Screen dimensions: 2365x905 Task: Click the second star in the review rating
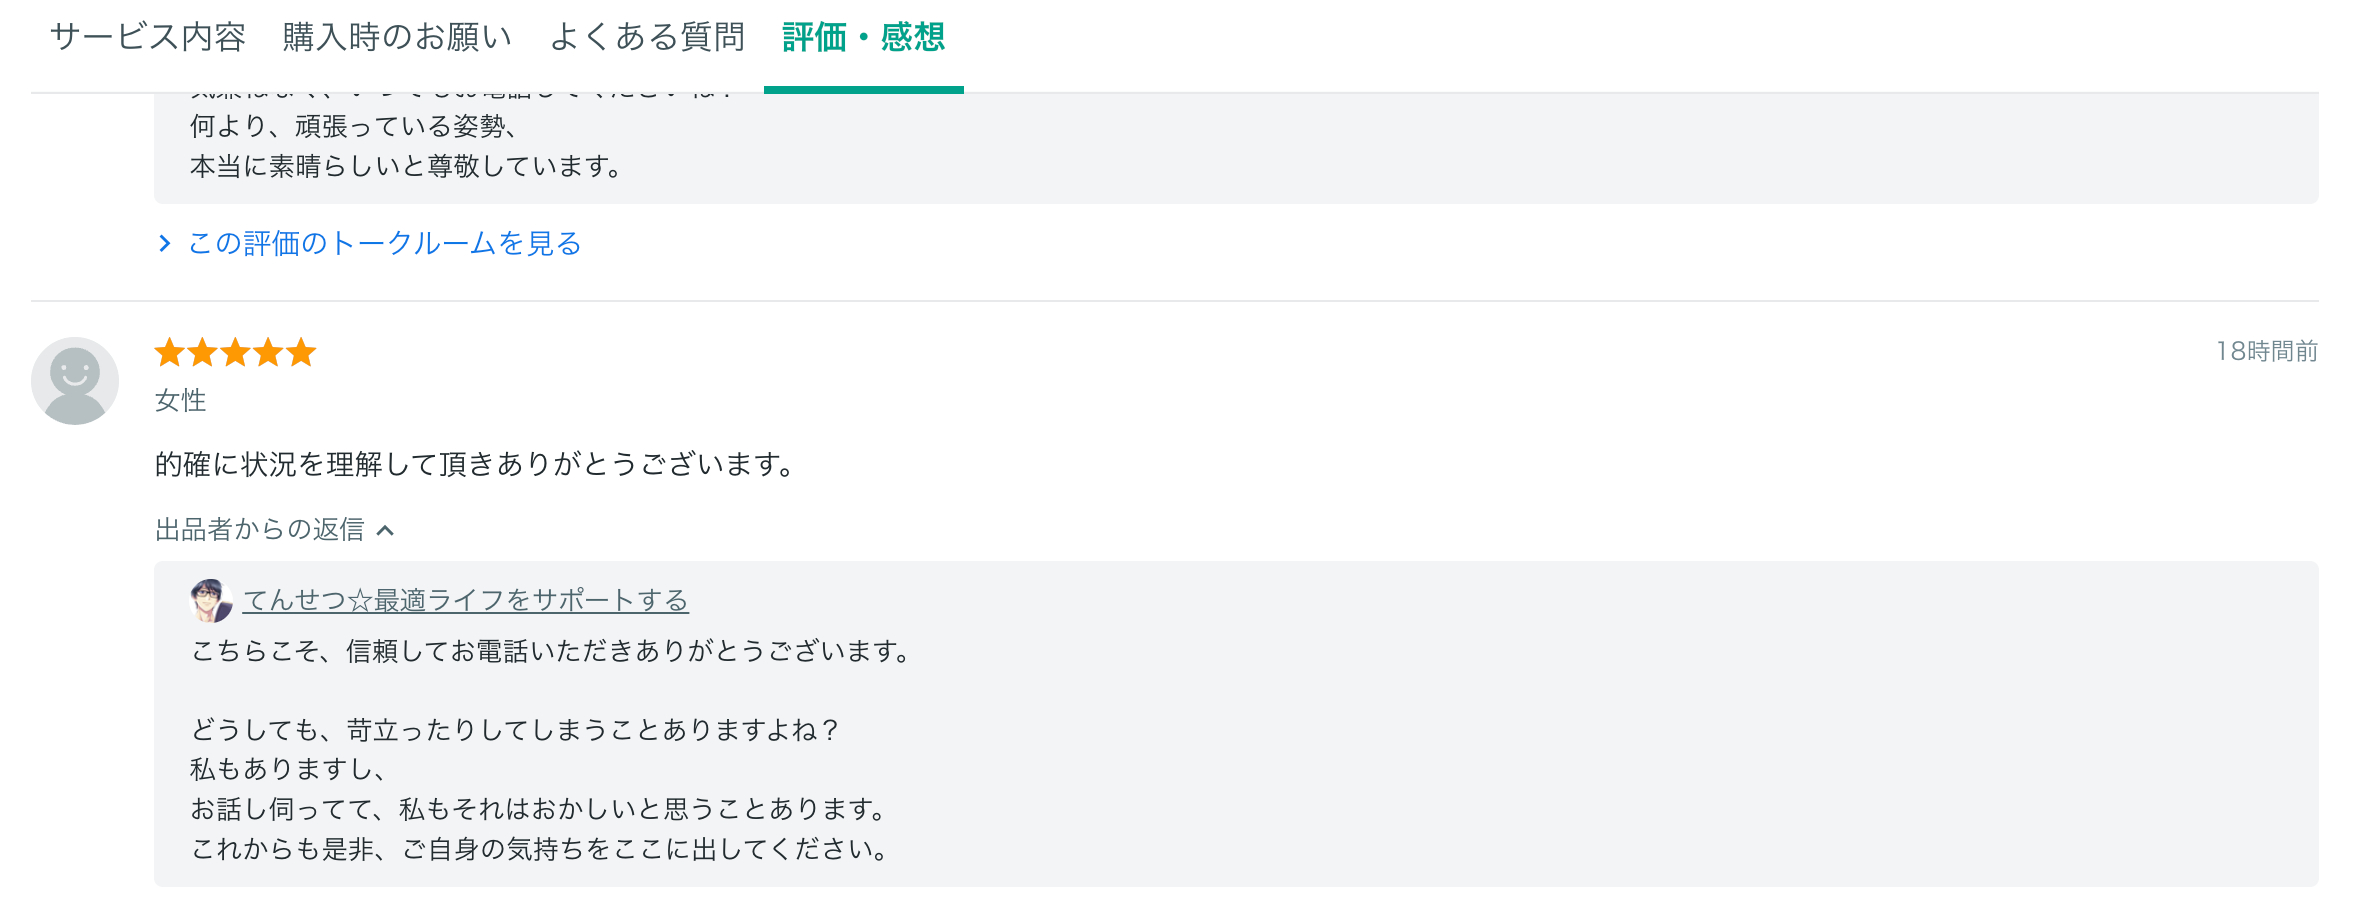204,352
